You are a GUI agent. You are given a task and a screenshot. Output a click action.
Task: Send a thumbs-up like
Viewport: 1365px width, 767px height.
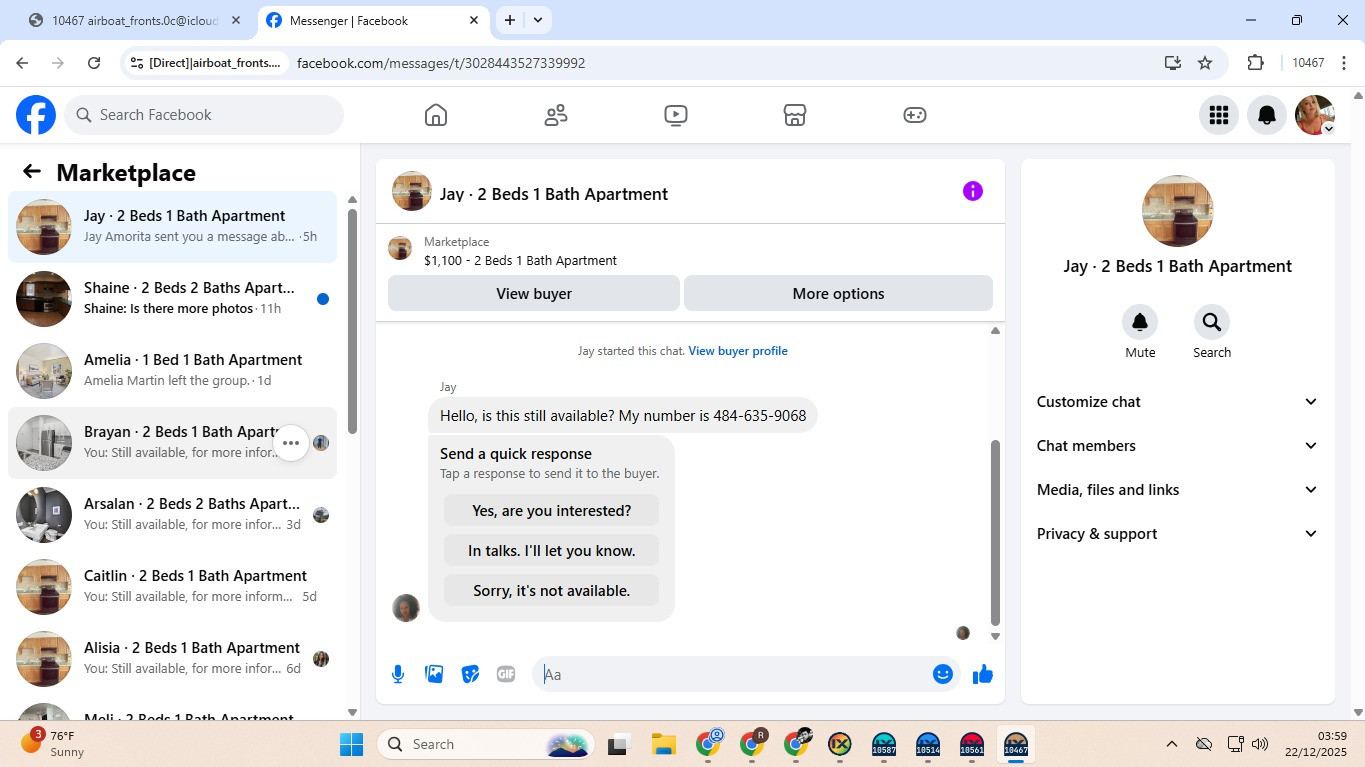point(983,674)
